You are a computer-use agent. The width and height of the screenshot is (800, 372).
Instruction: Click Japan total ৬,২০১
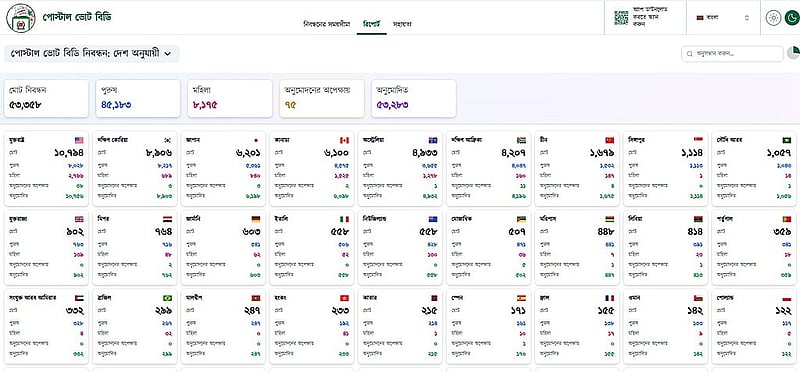pyautogui.click(x=249, y=152)
